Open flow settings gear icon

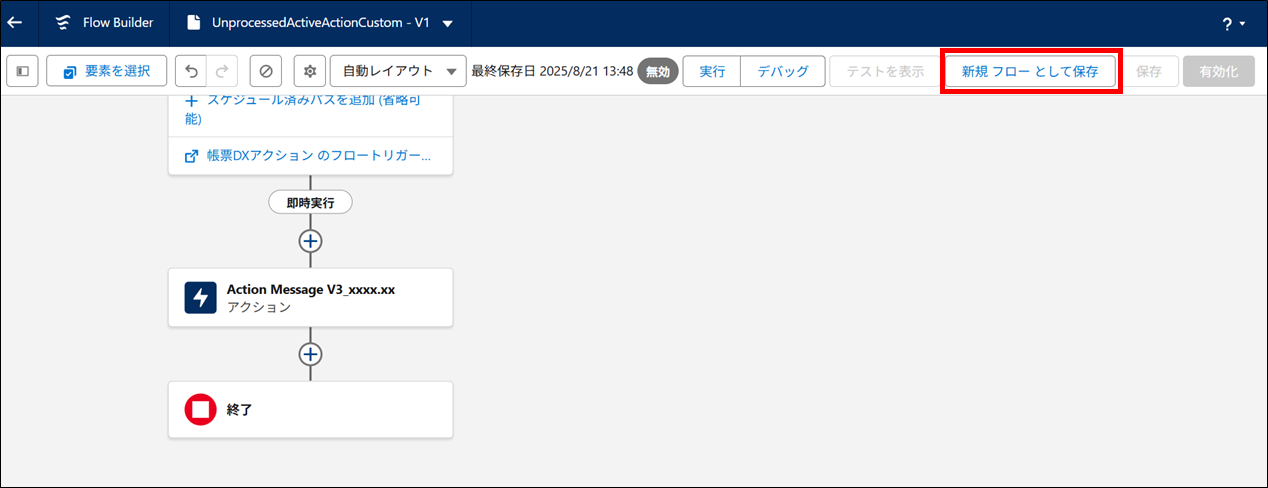coord(310,71)
